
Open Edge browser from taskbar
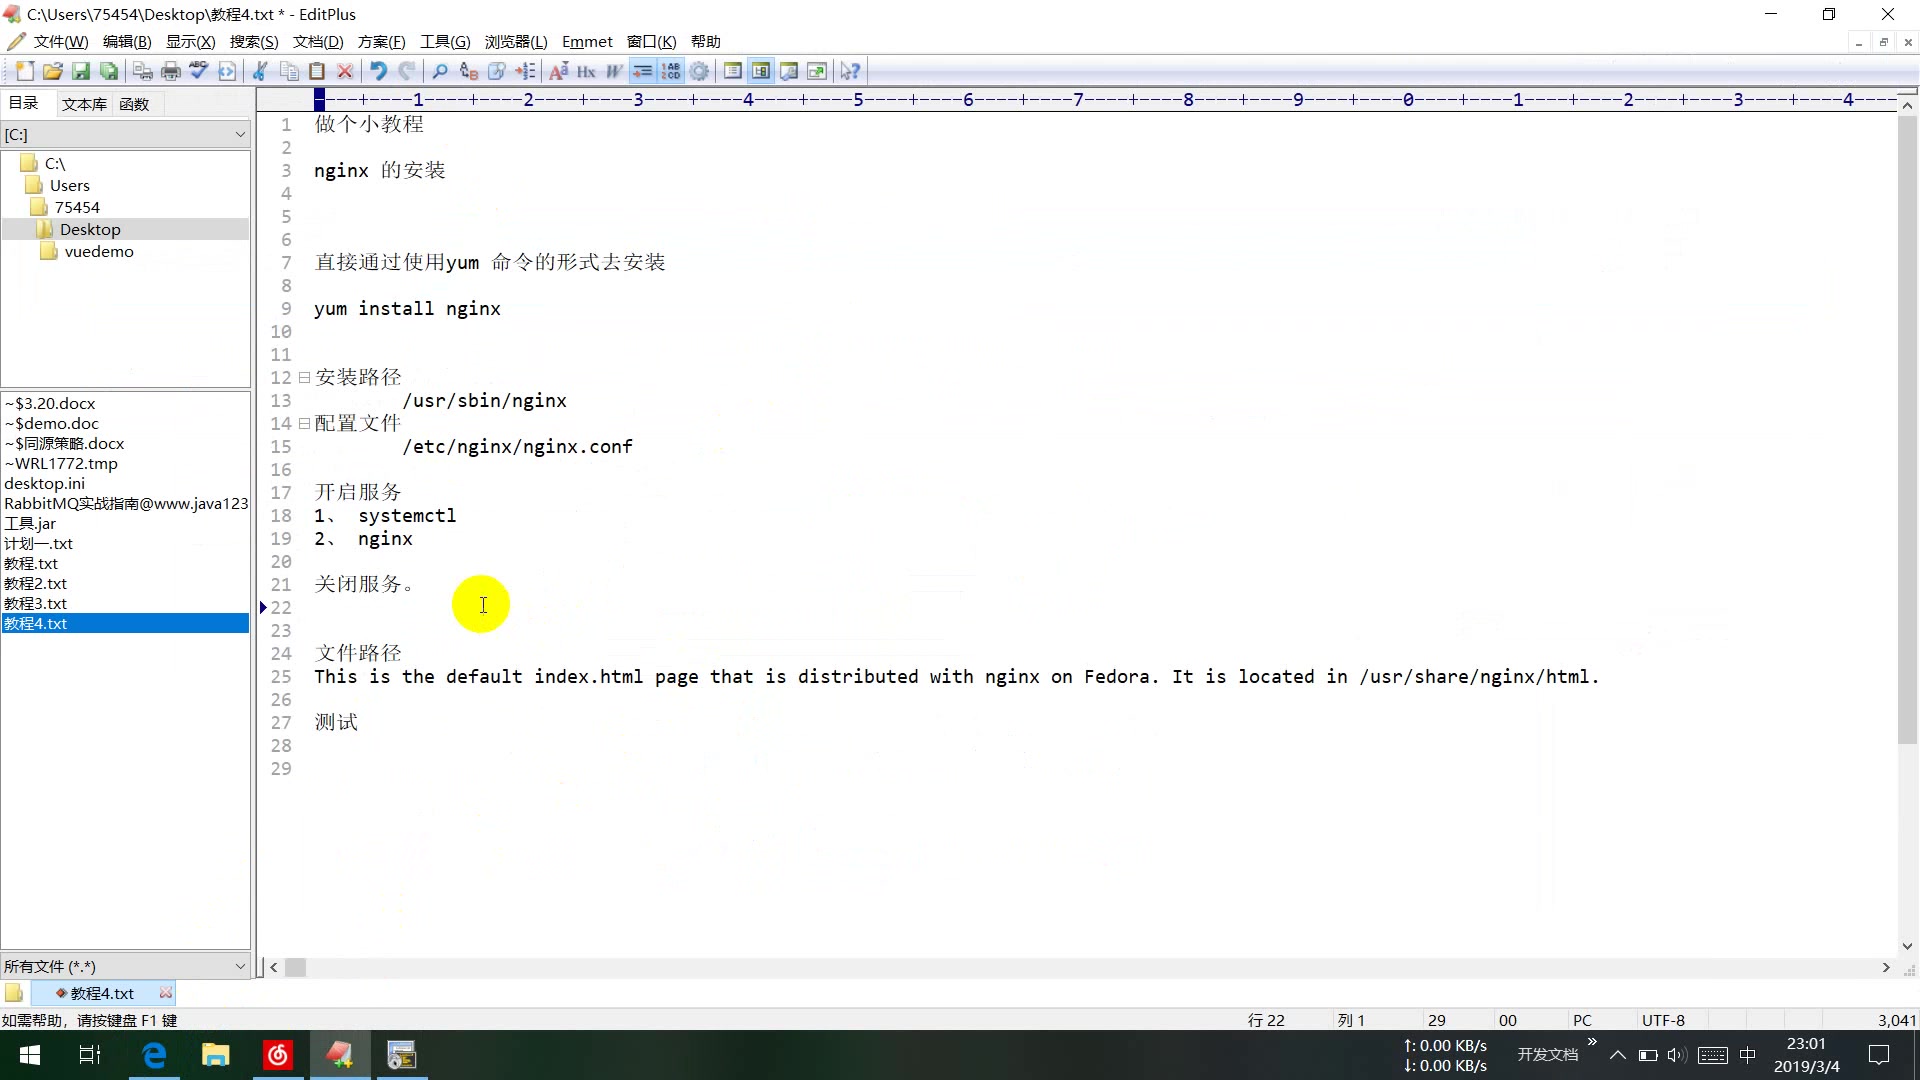click(154, 1055)
